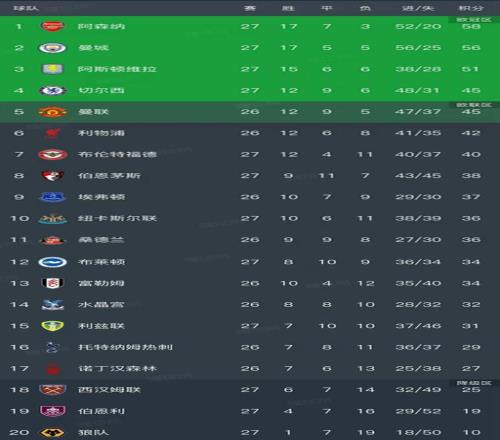Open team name 布伦特福德
Screen dimensions: 500x440
117,154
